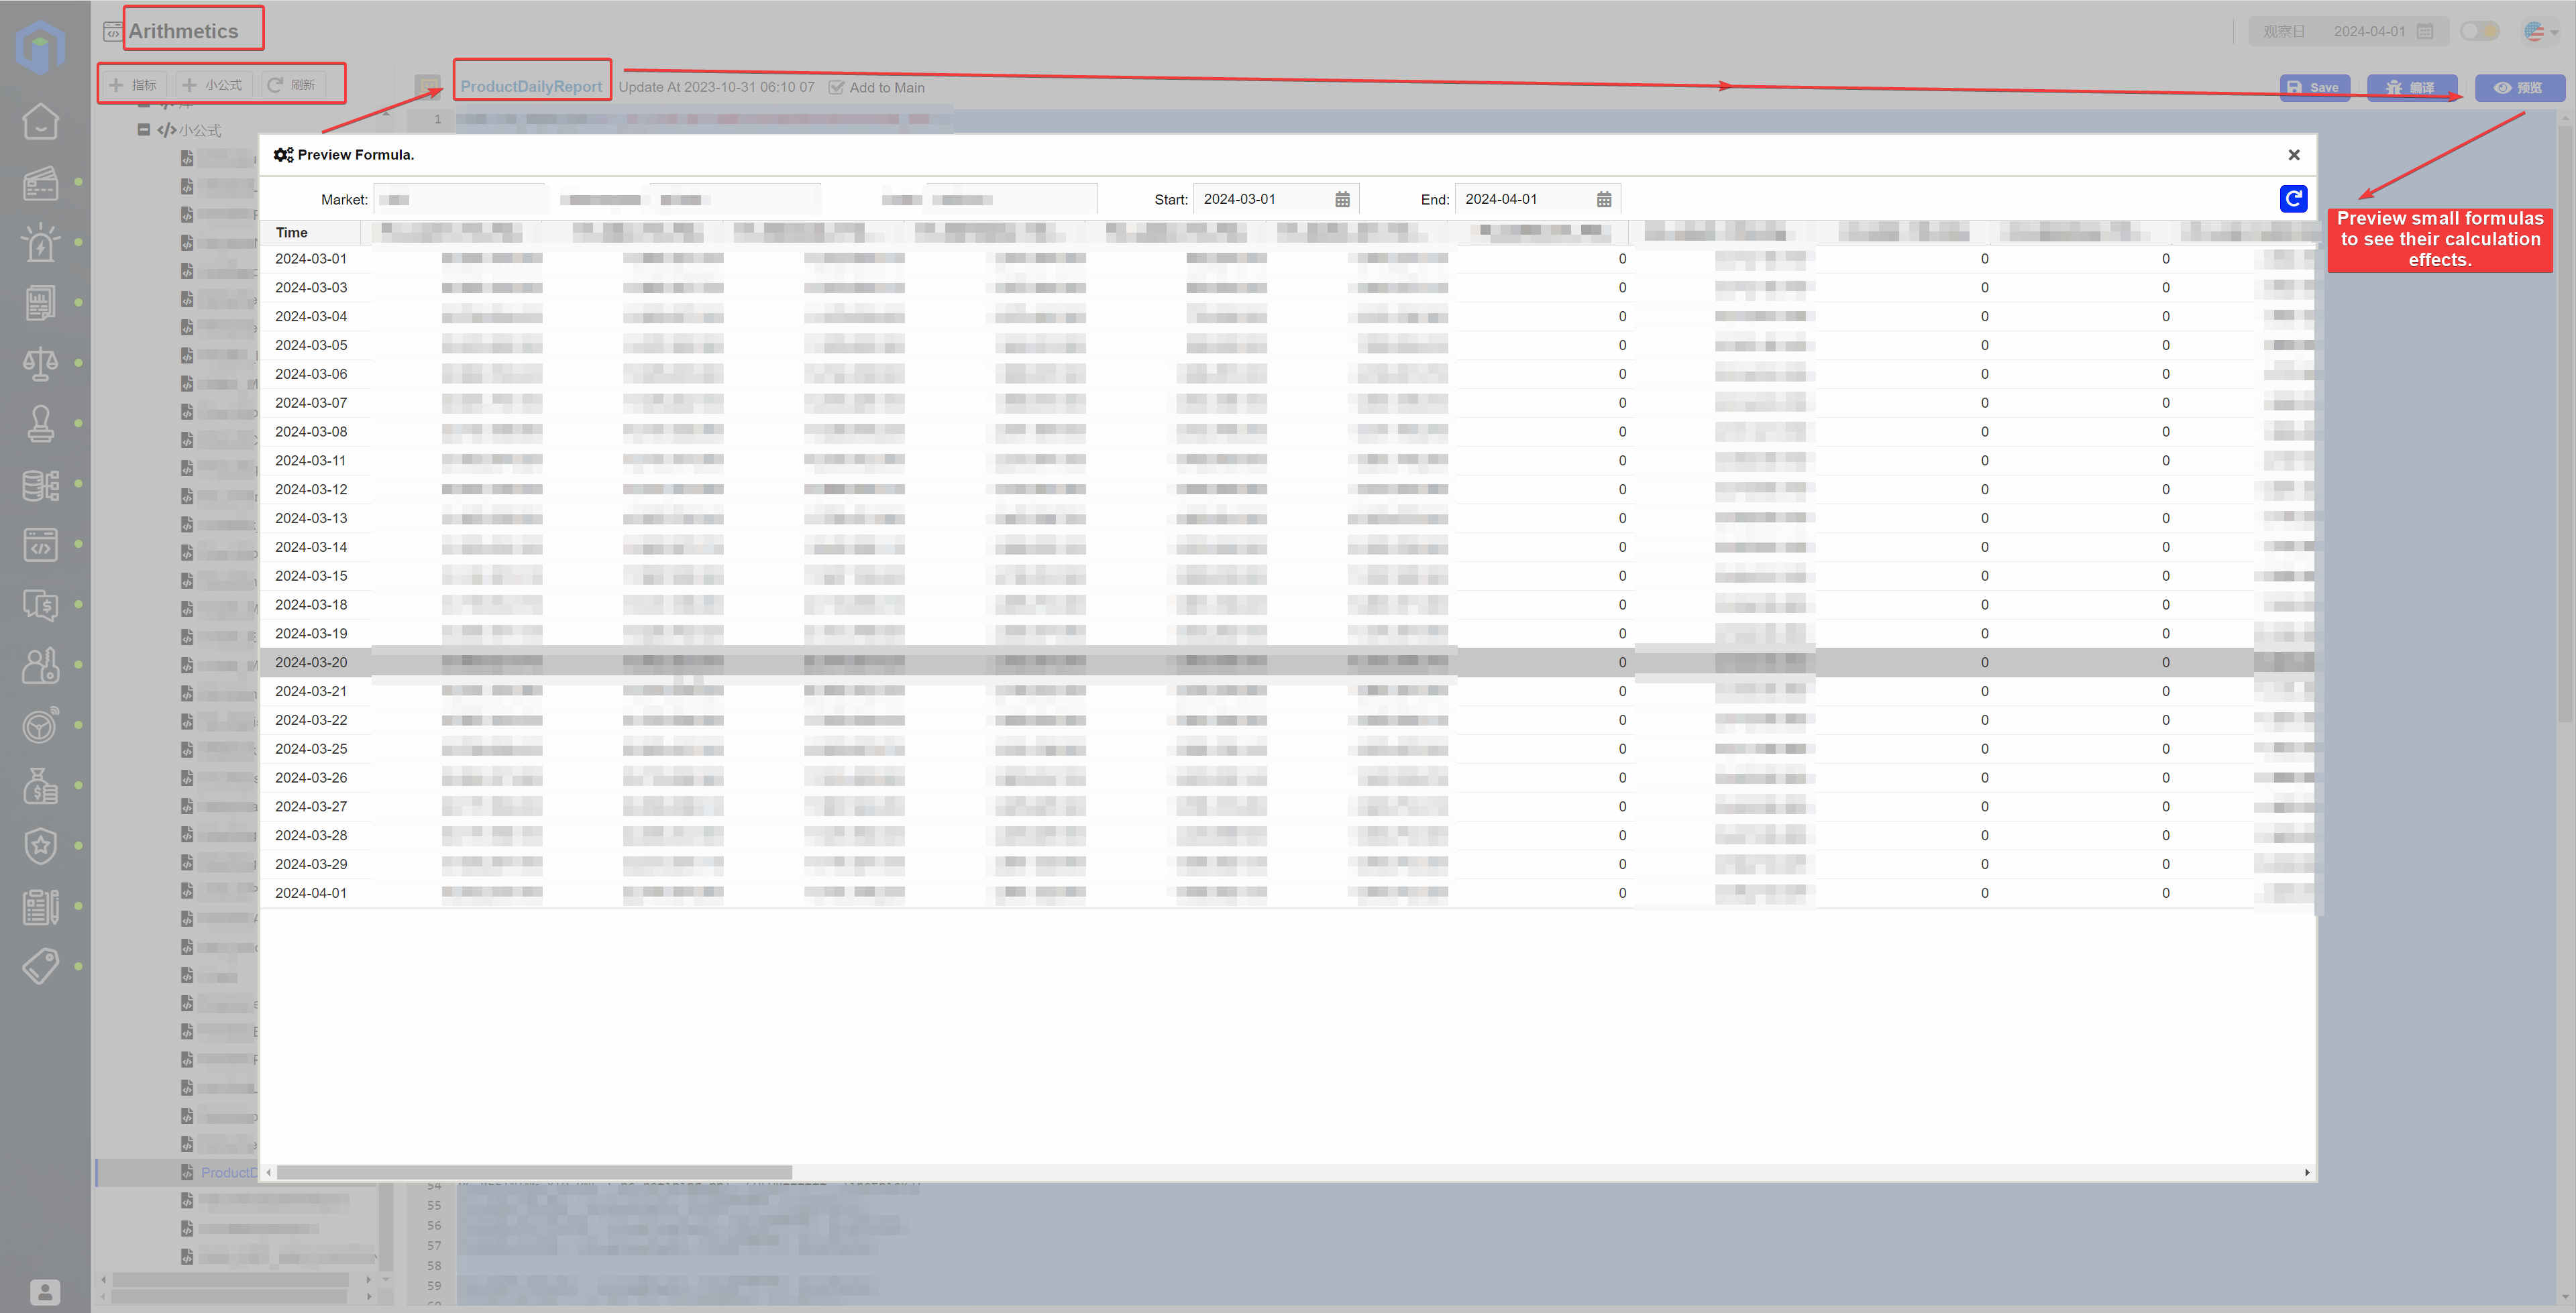Click the hexagon app logo
The height and width of the screenshot is (1313, 2576).
pos(41,46)
